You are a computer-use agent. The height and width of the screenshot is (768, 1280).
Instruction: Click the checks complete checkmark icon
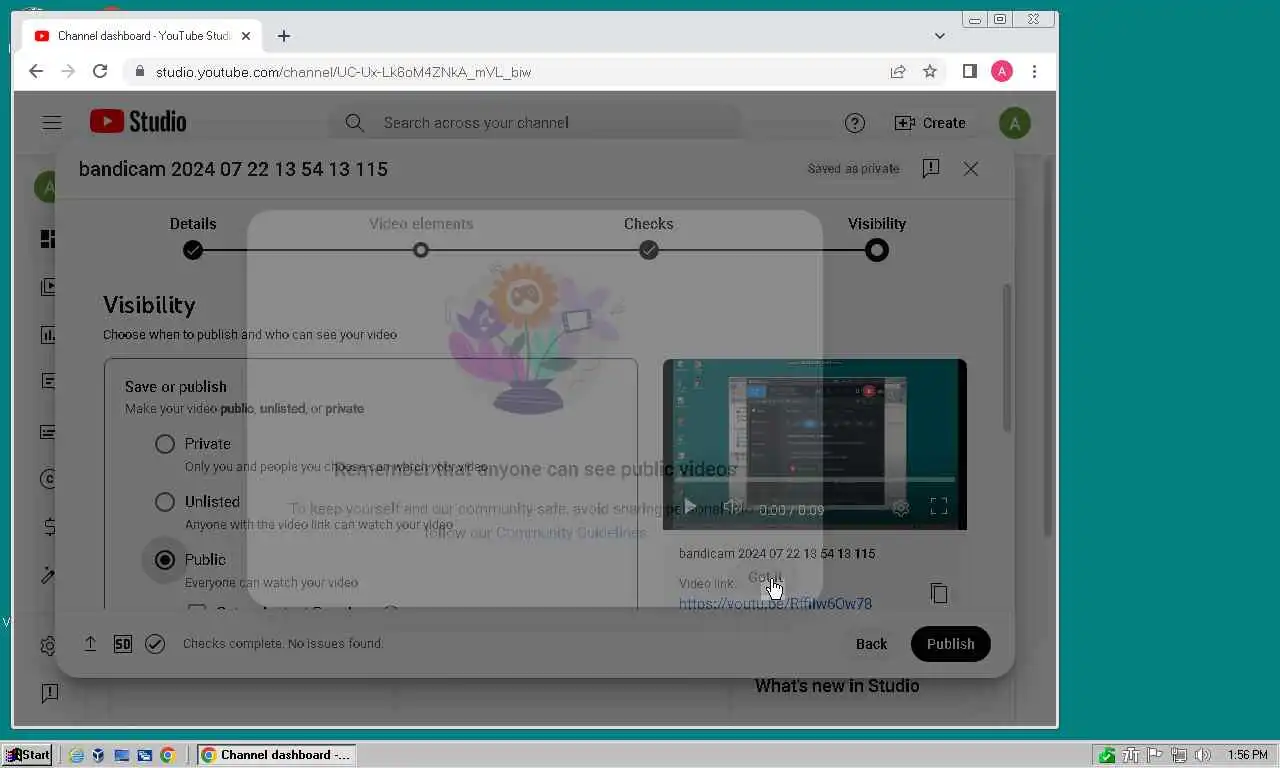pyautogui.click(x=155, y=644)
